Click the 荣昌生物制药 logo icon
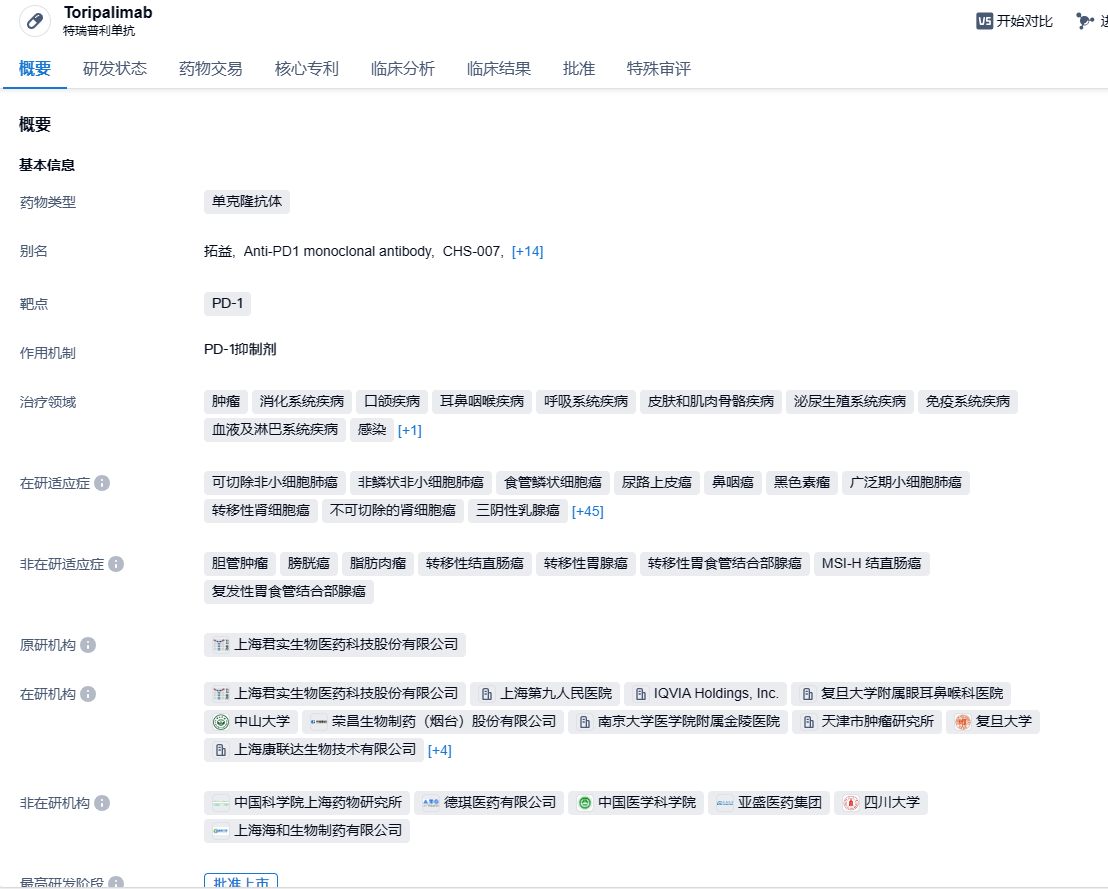The height and width of the screenshot is (889, 1108). (319, 722)
